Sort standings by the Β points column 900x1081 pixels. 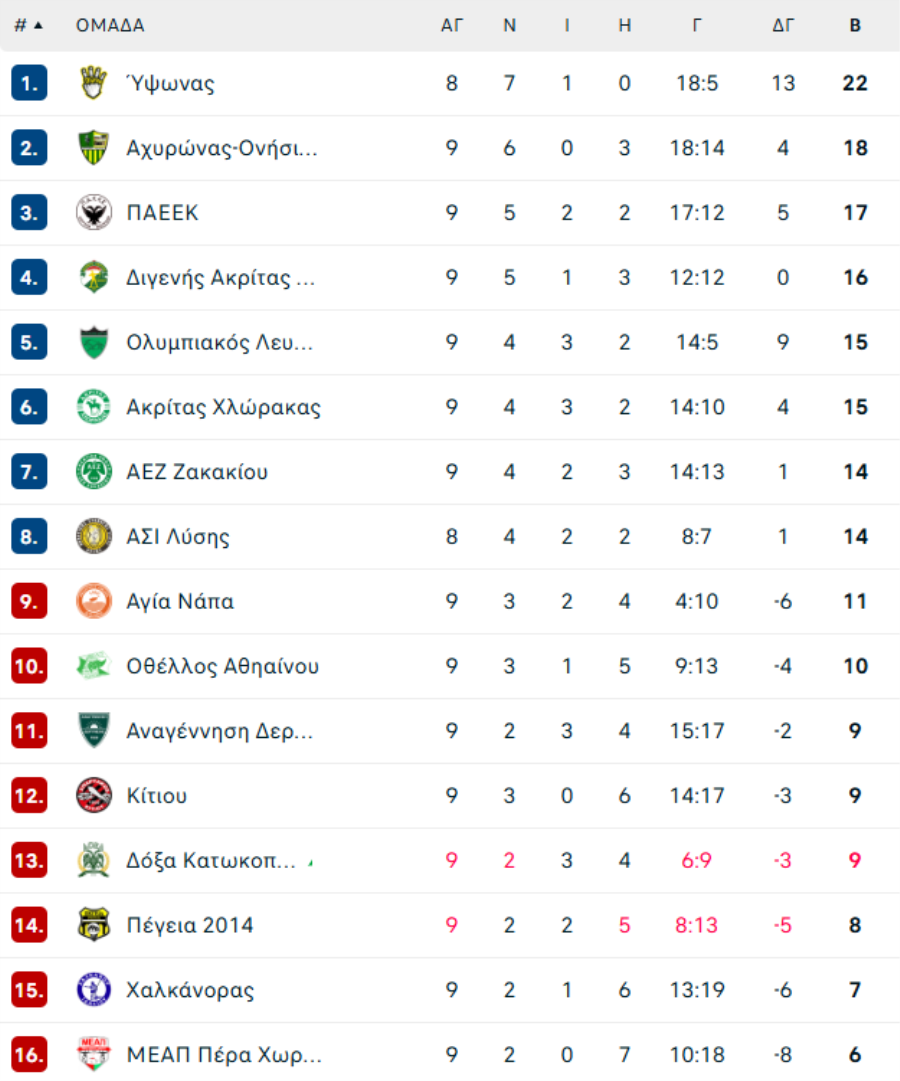855,26
